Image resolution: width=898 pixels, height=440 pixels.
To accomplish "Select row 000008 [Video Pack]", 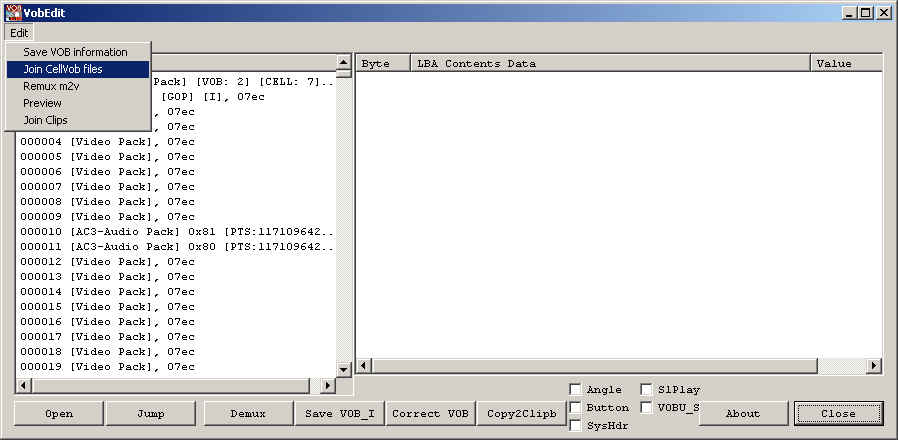I will click(x=175, y=202).
